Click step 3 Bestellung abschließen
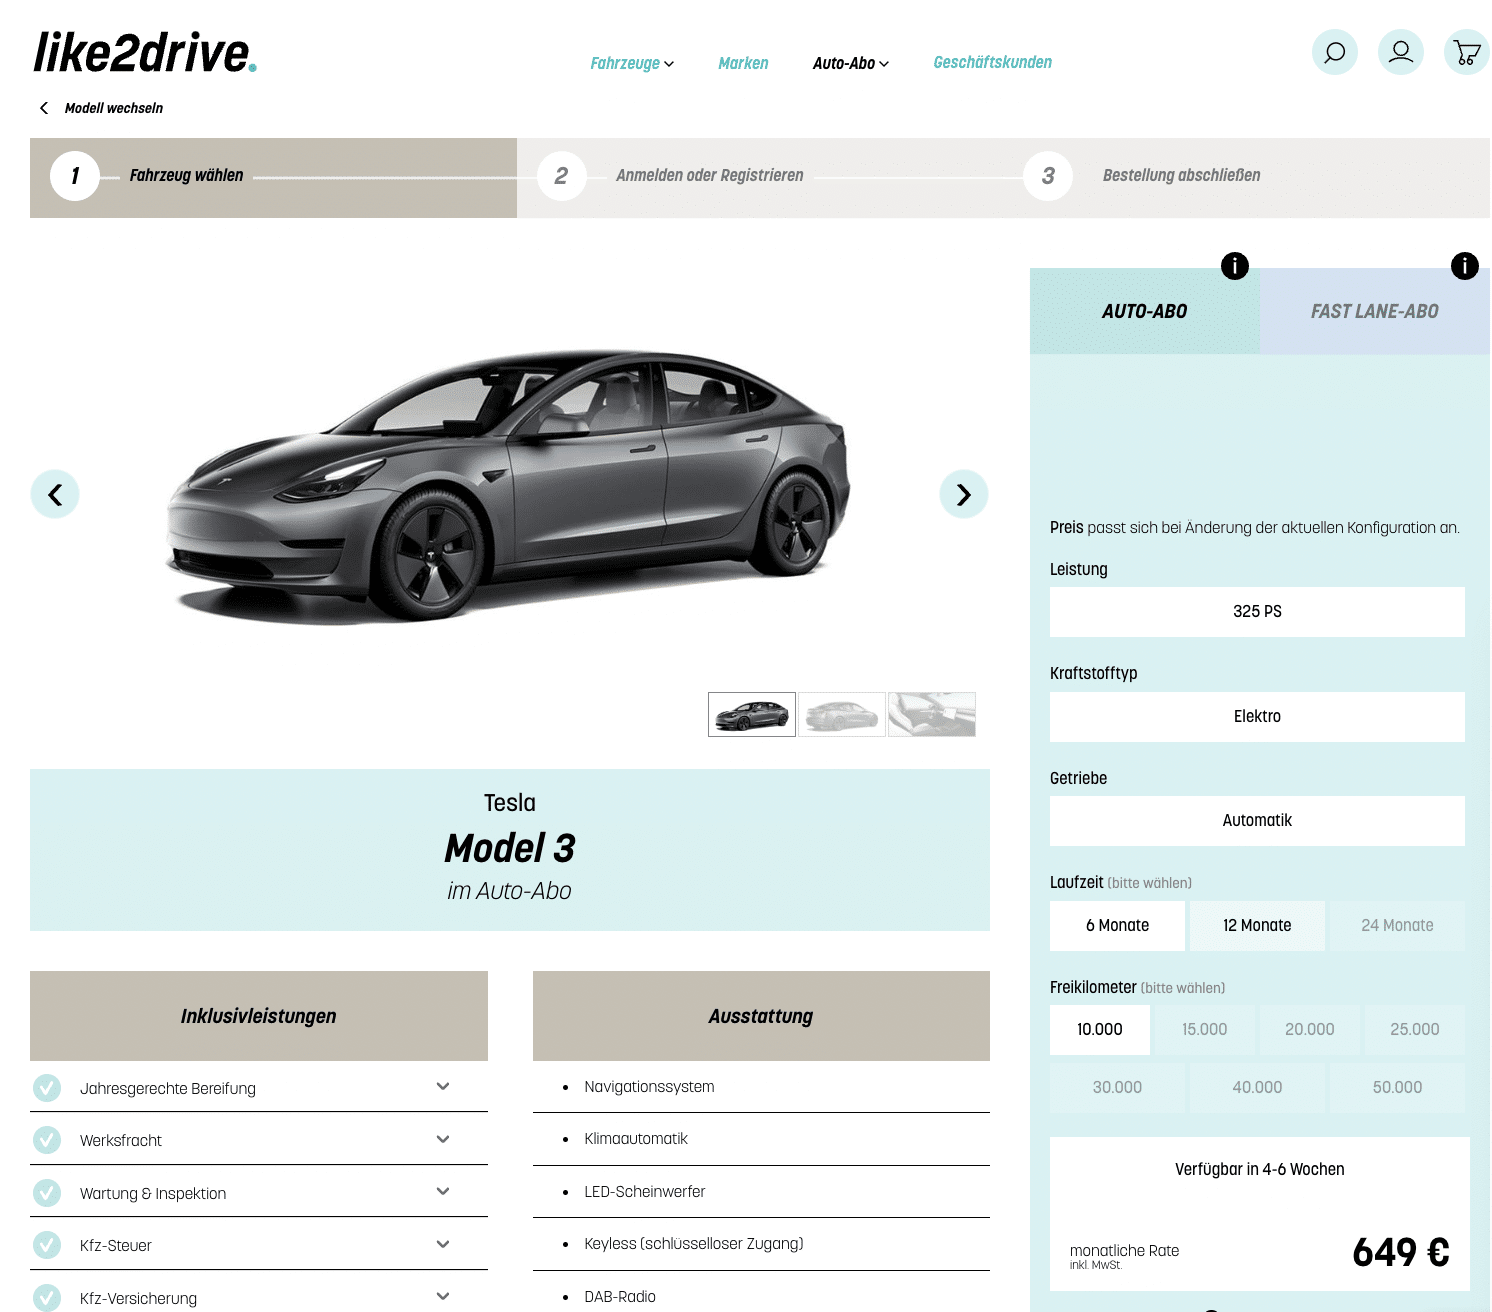 (1181, 175)
